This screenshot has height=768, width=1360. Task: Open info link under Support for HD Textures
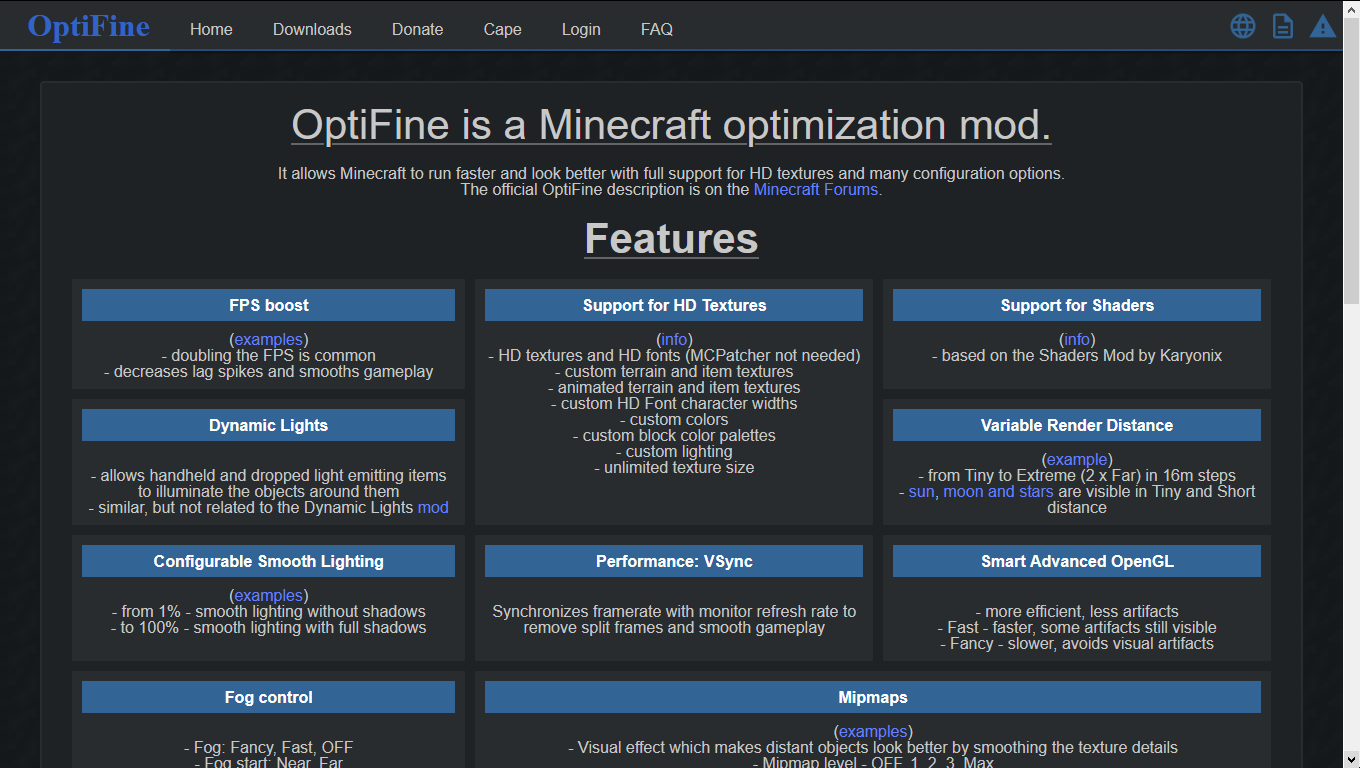pyautogui.click(x=674, y=339)
